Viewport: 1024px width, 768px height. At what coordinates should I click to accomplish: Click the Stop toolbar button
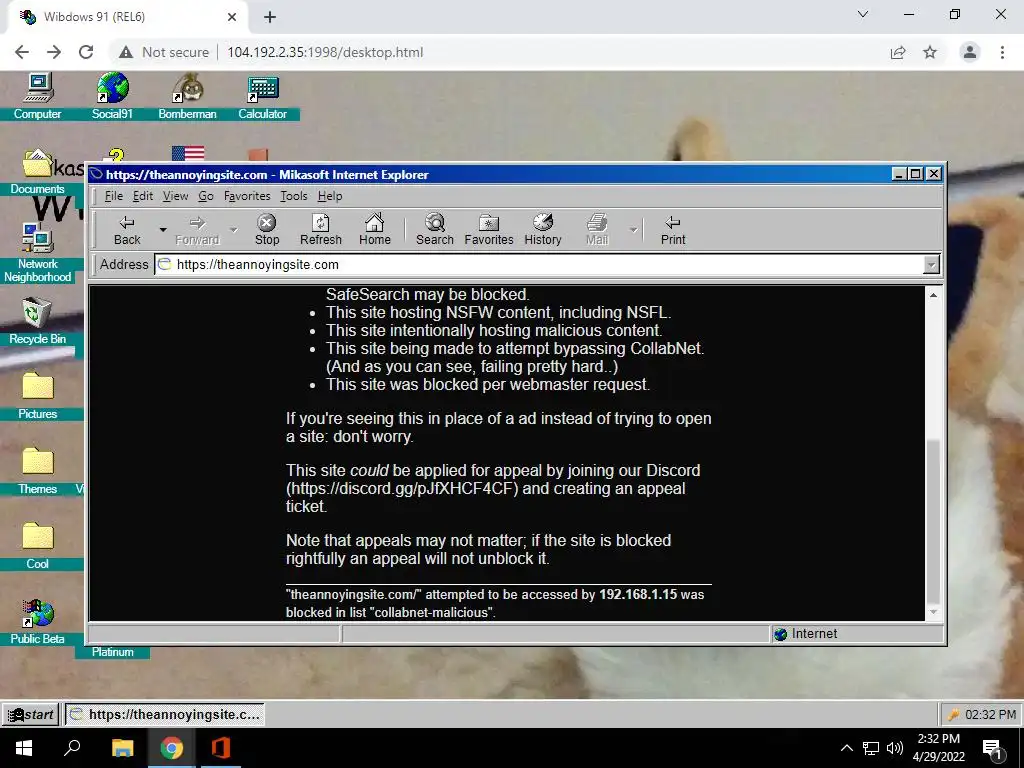tap(266, 230)
